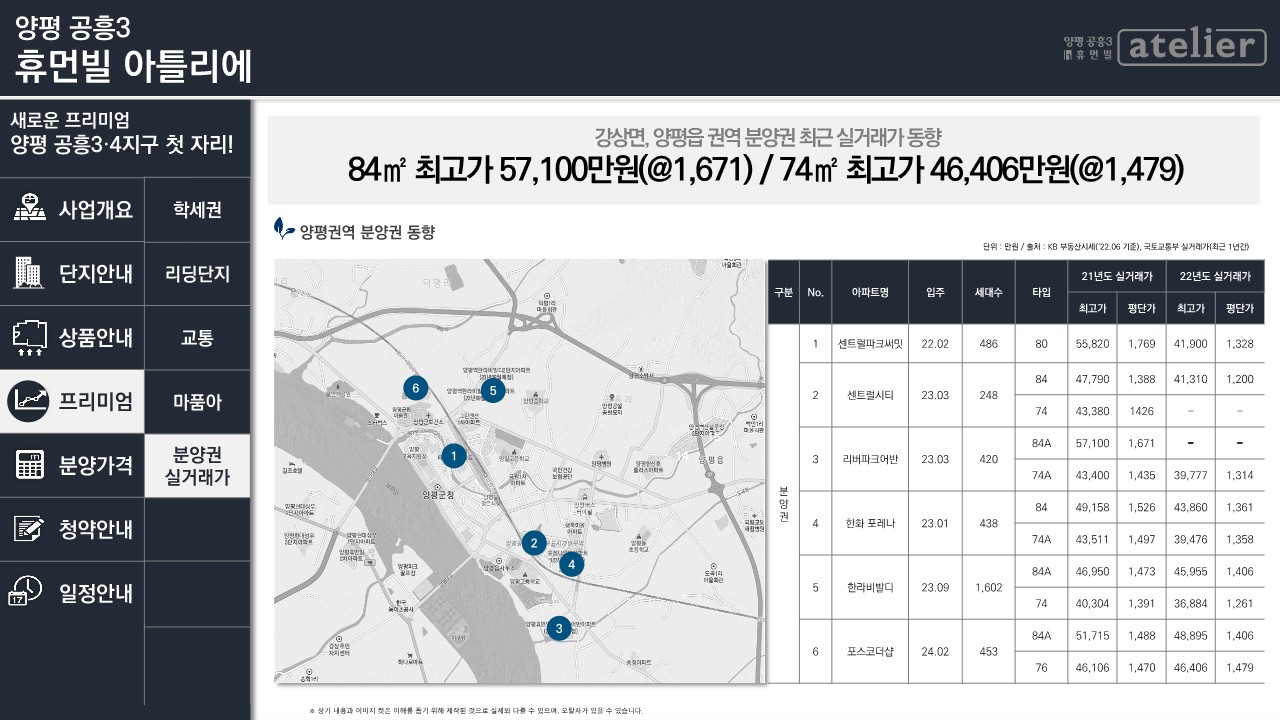The height and width of the screenshot is (720, 1280).
Task: Click the 타입 column header
Action: 1041,292
